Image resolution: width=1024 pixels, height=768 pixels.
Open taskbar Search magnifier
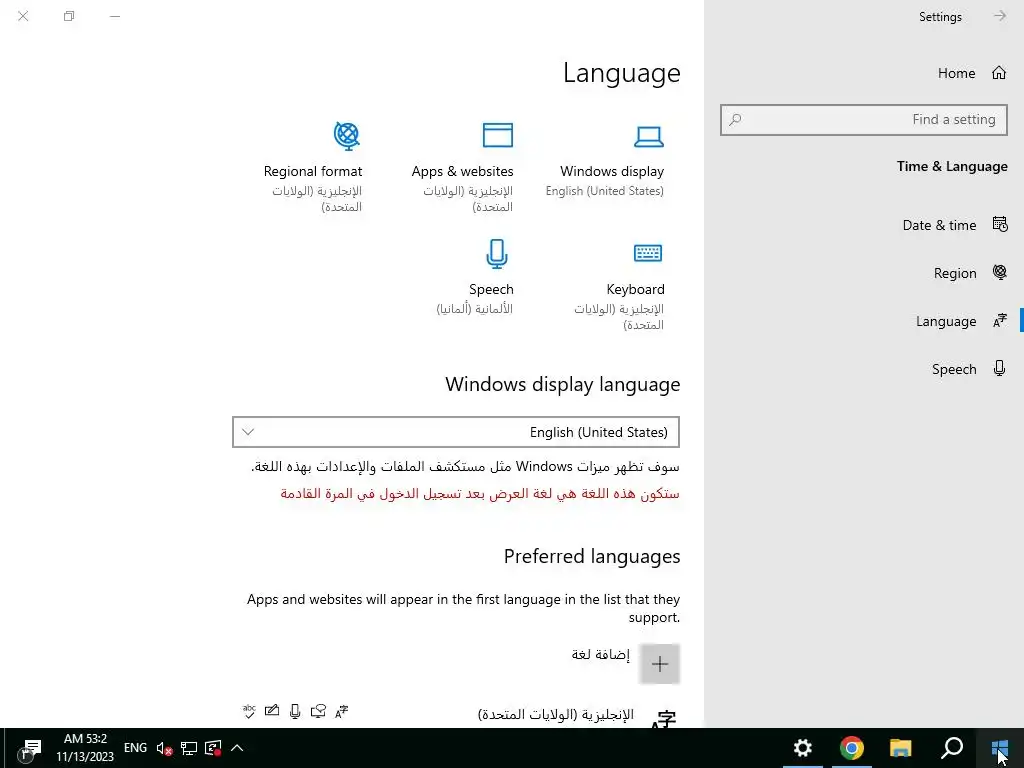pos(952,748)
